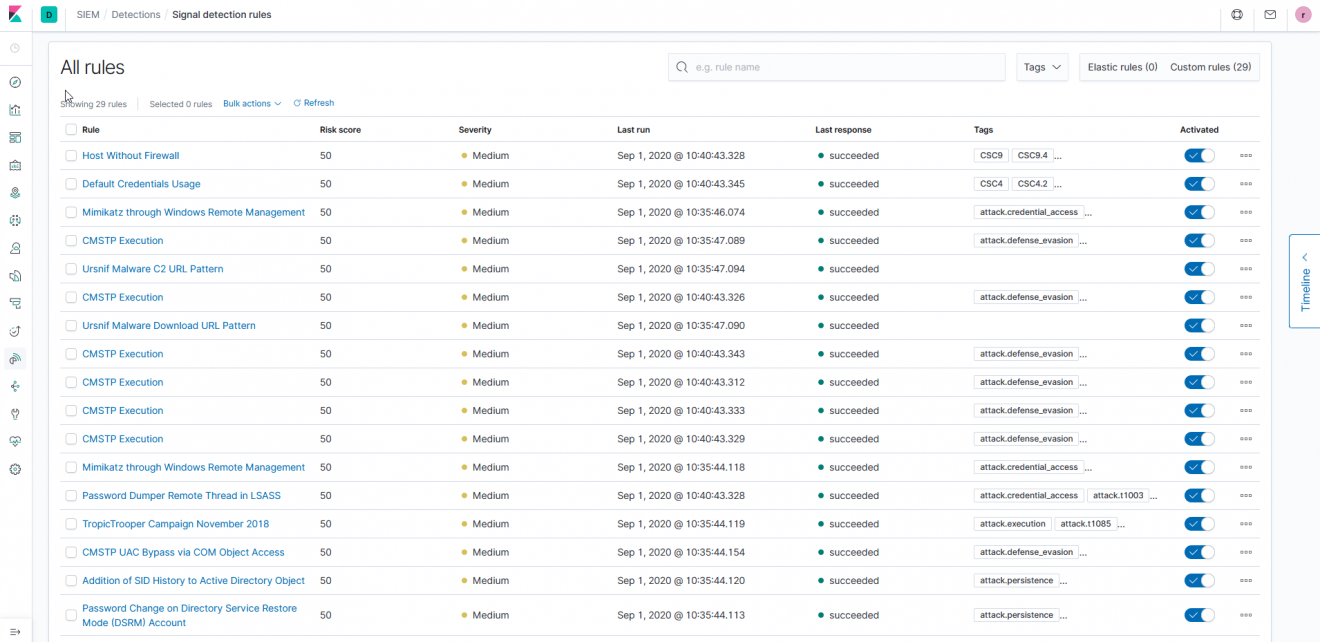Open Stack Monitoring heartbeat sidebar icon
The width and height of the screenshot is (1320, 642).
pyautogui.click(x=15, y=441)
